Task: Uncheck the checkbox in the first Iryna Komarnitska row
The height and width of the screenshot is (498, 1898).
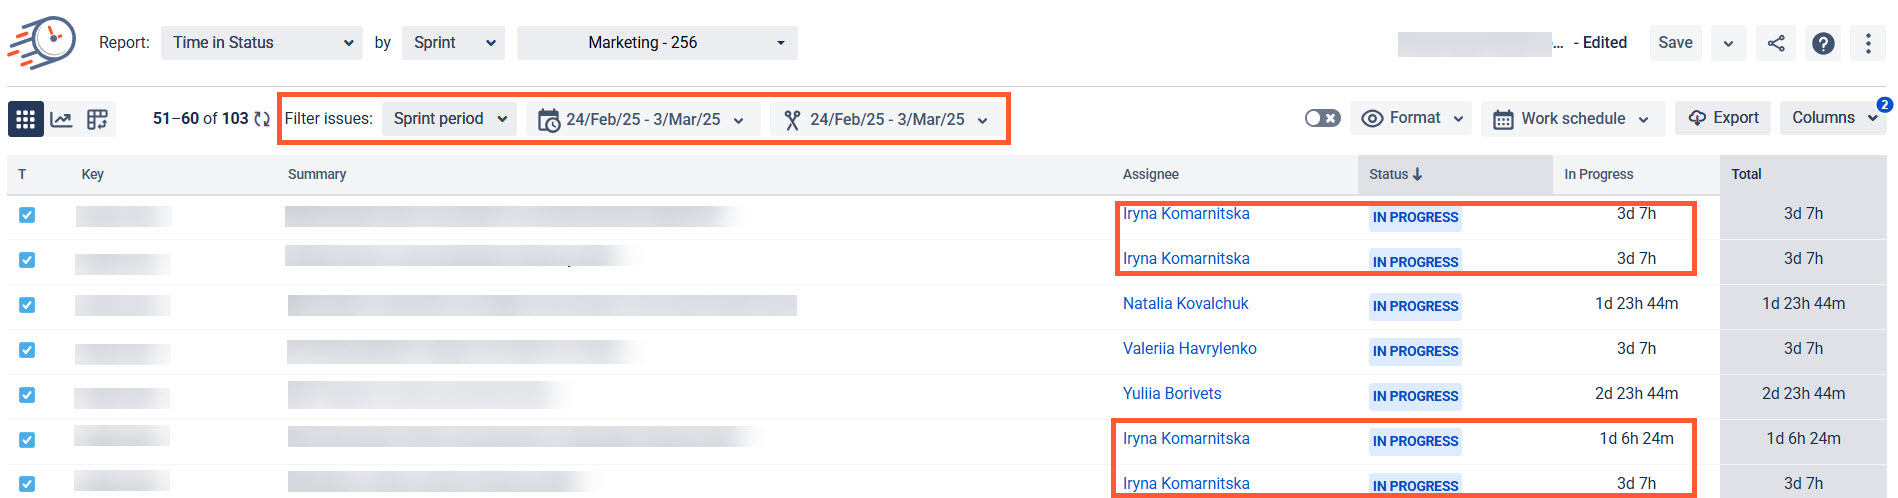Action: (27, 215)
